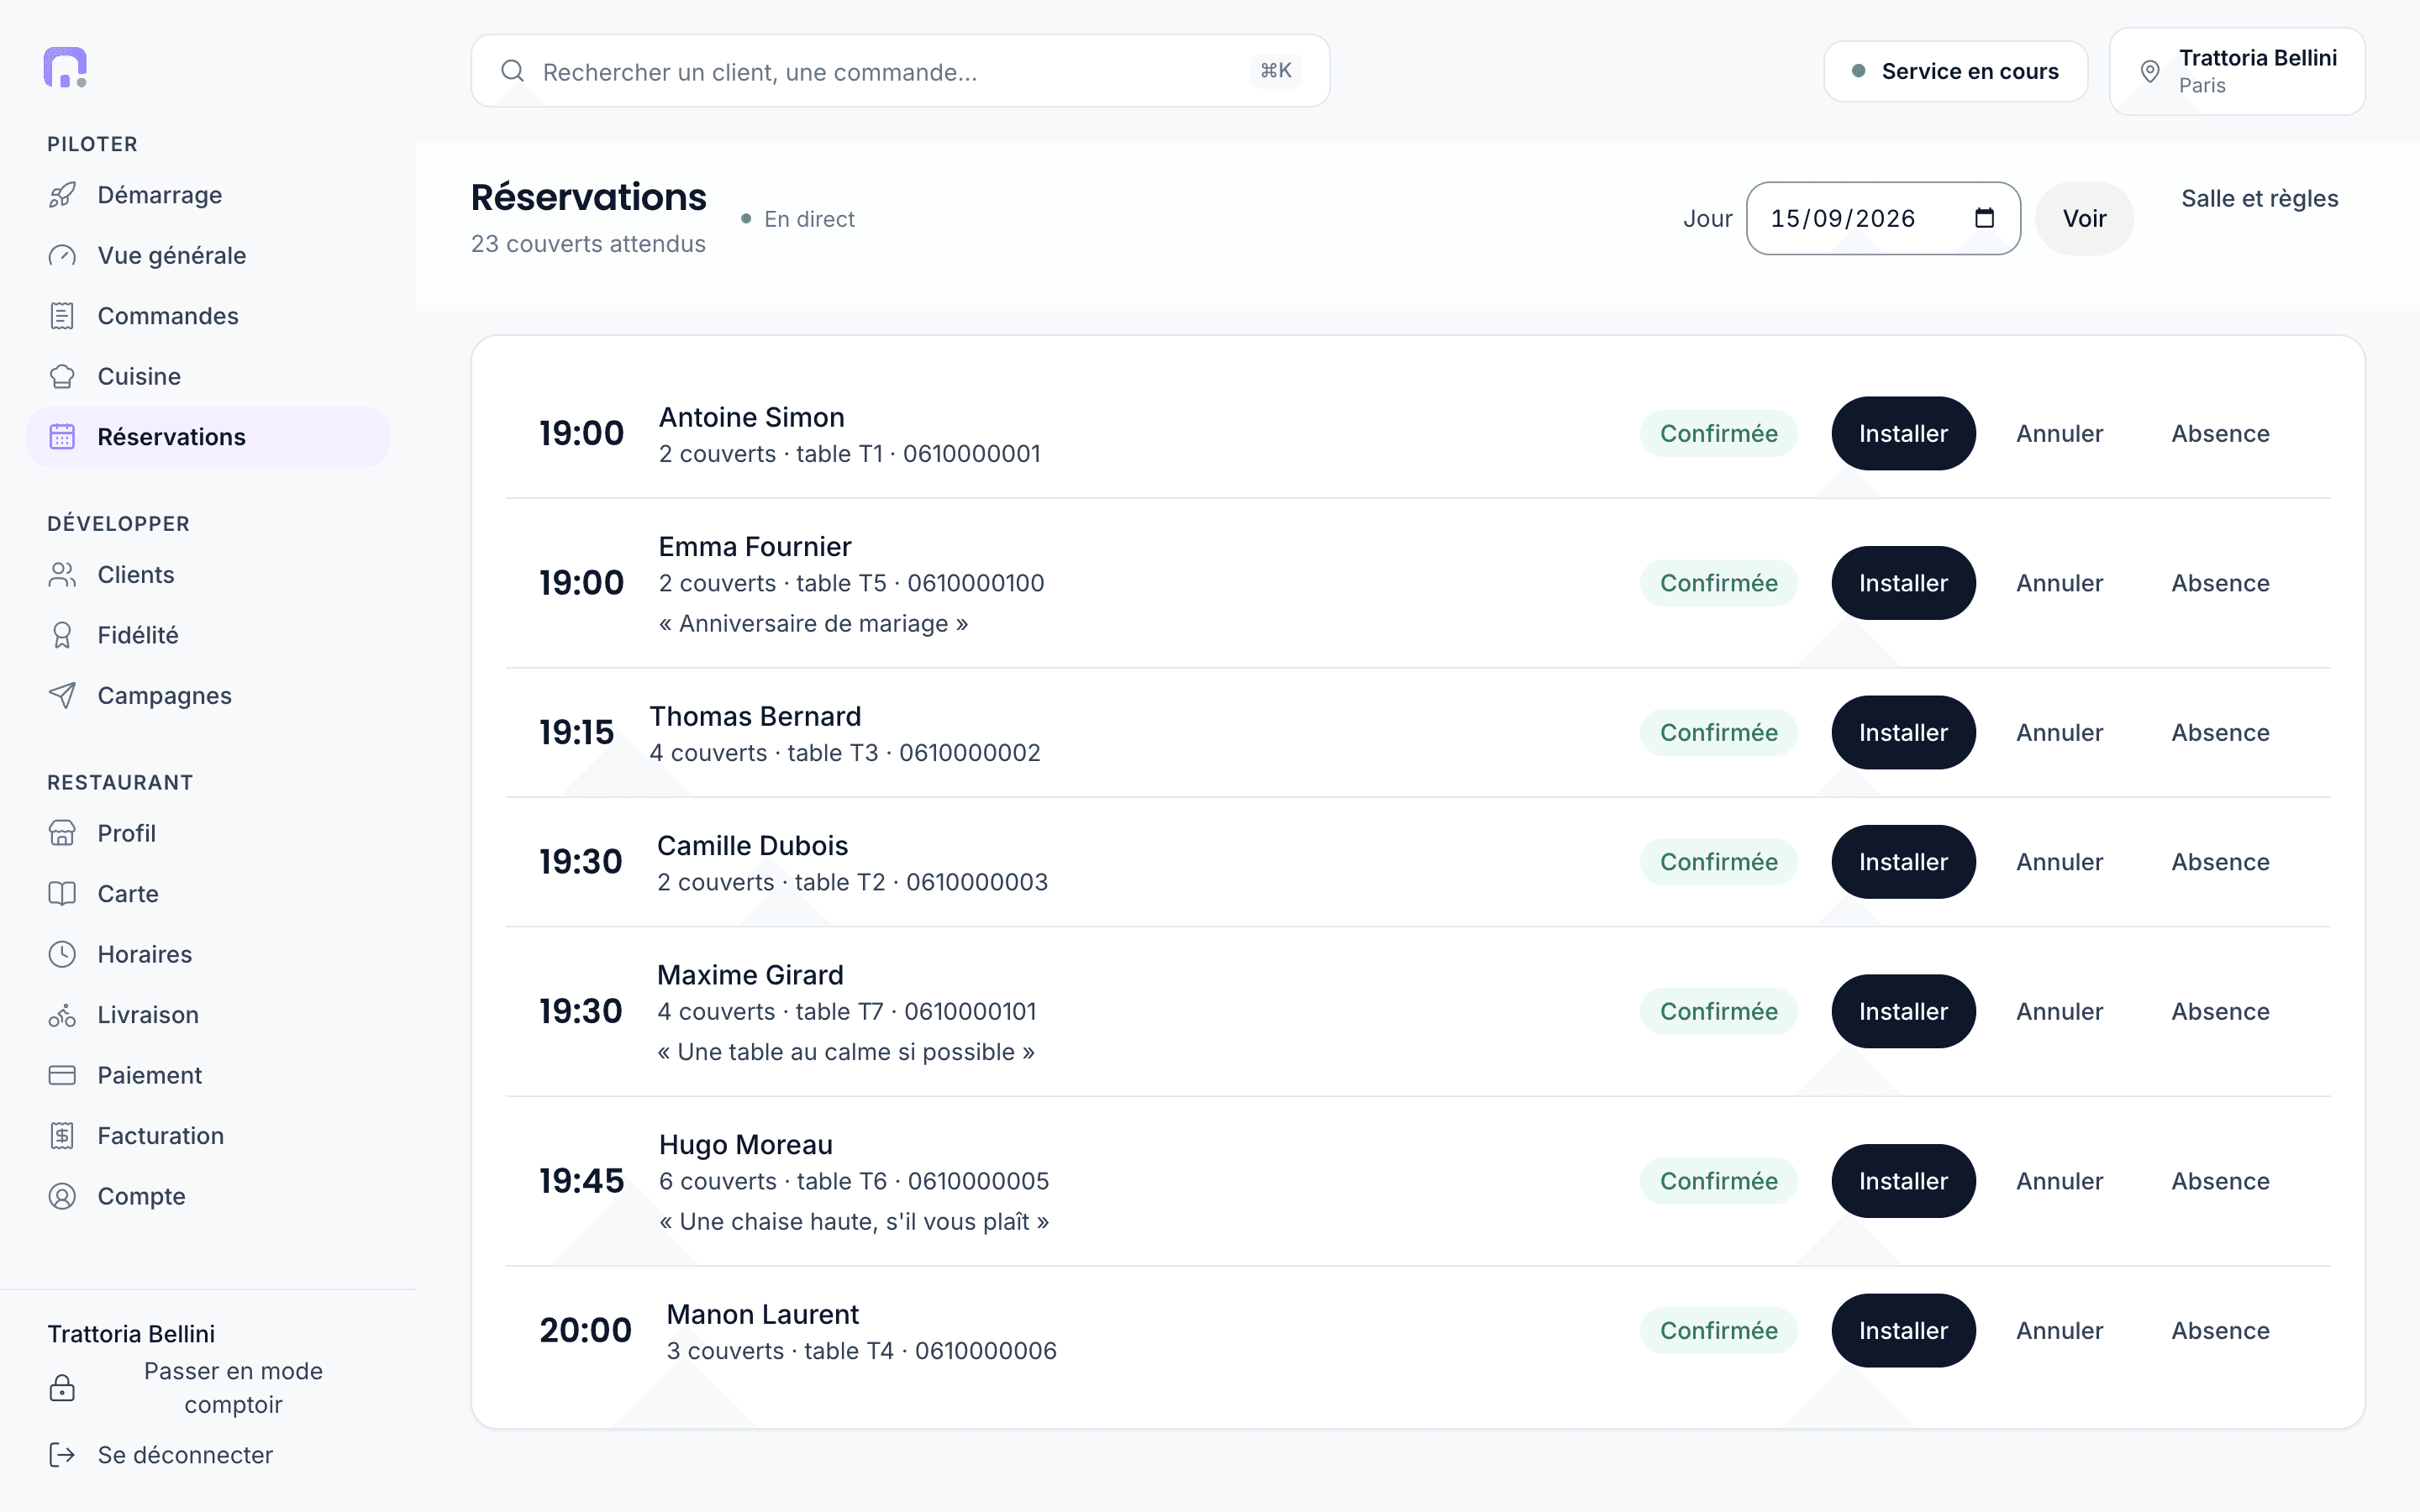
Task: Click the Démarrage rocket icon
Action: click(62, 195)
